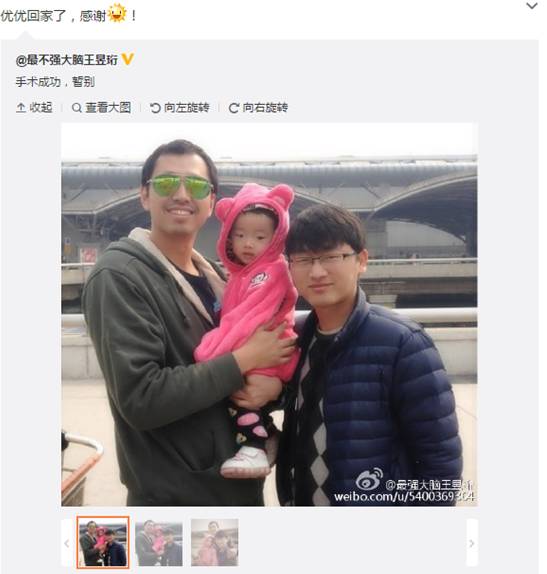Open the @最不强大脑王昱珩 profile link
547x574 pixels.
coord(67,60)
